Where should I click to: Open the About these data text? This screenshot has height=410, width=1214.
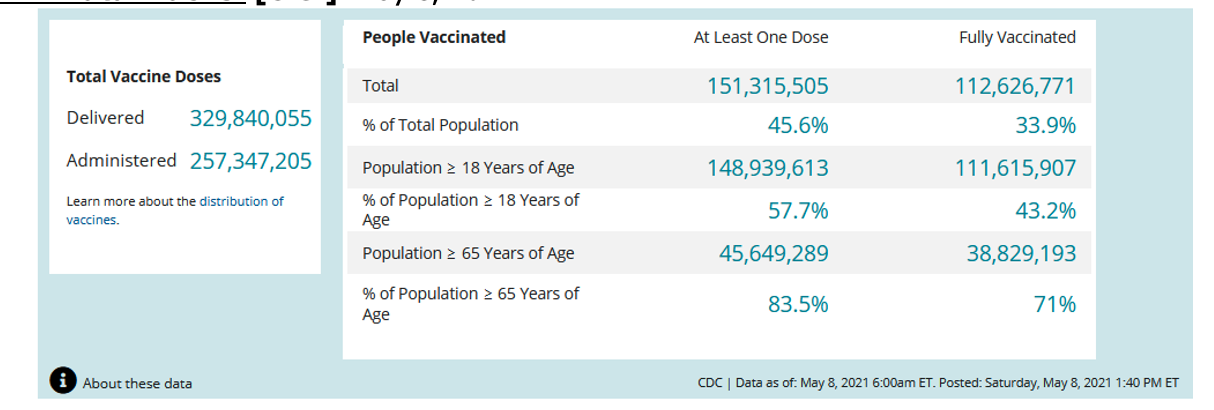[x=137, y=383]
